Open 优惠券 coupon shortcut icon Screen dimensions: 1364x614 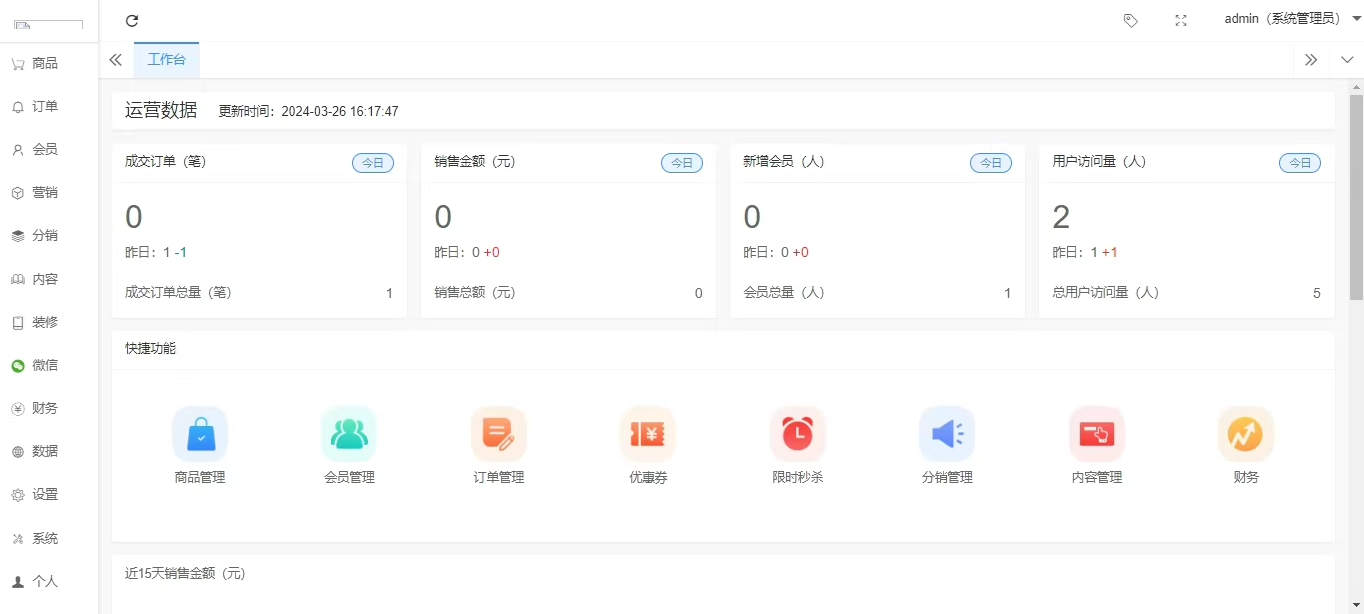(x=648, y=434)
